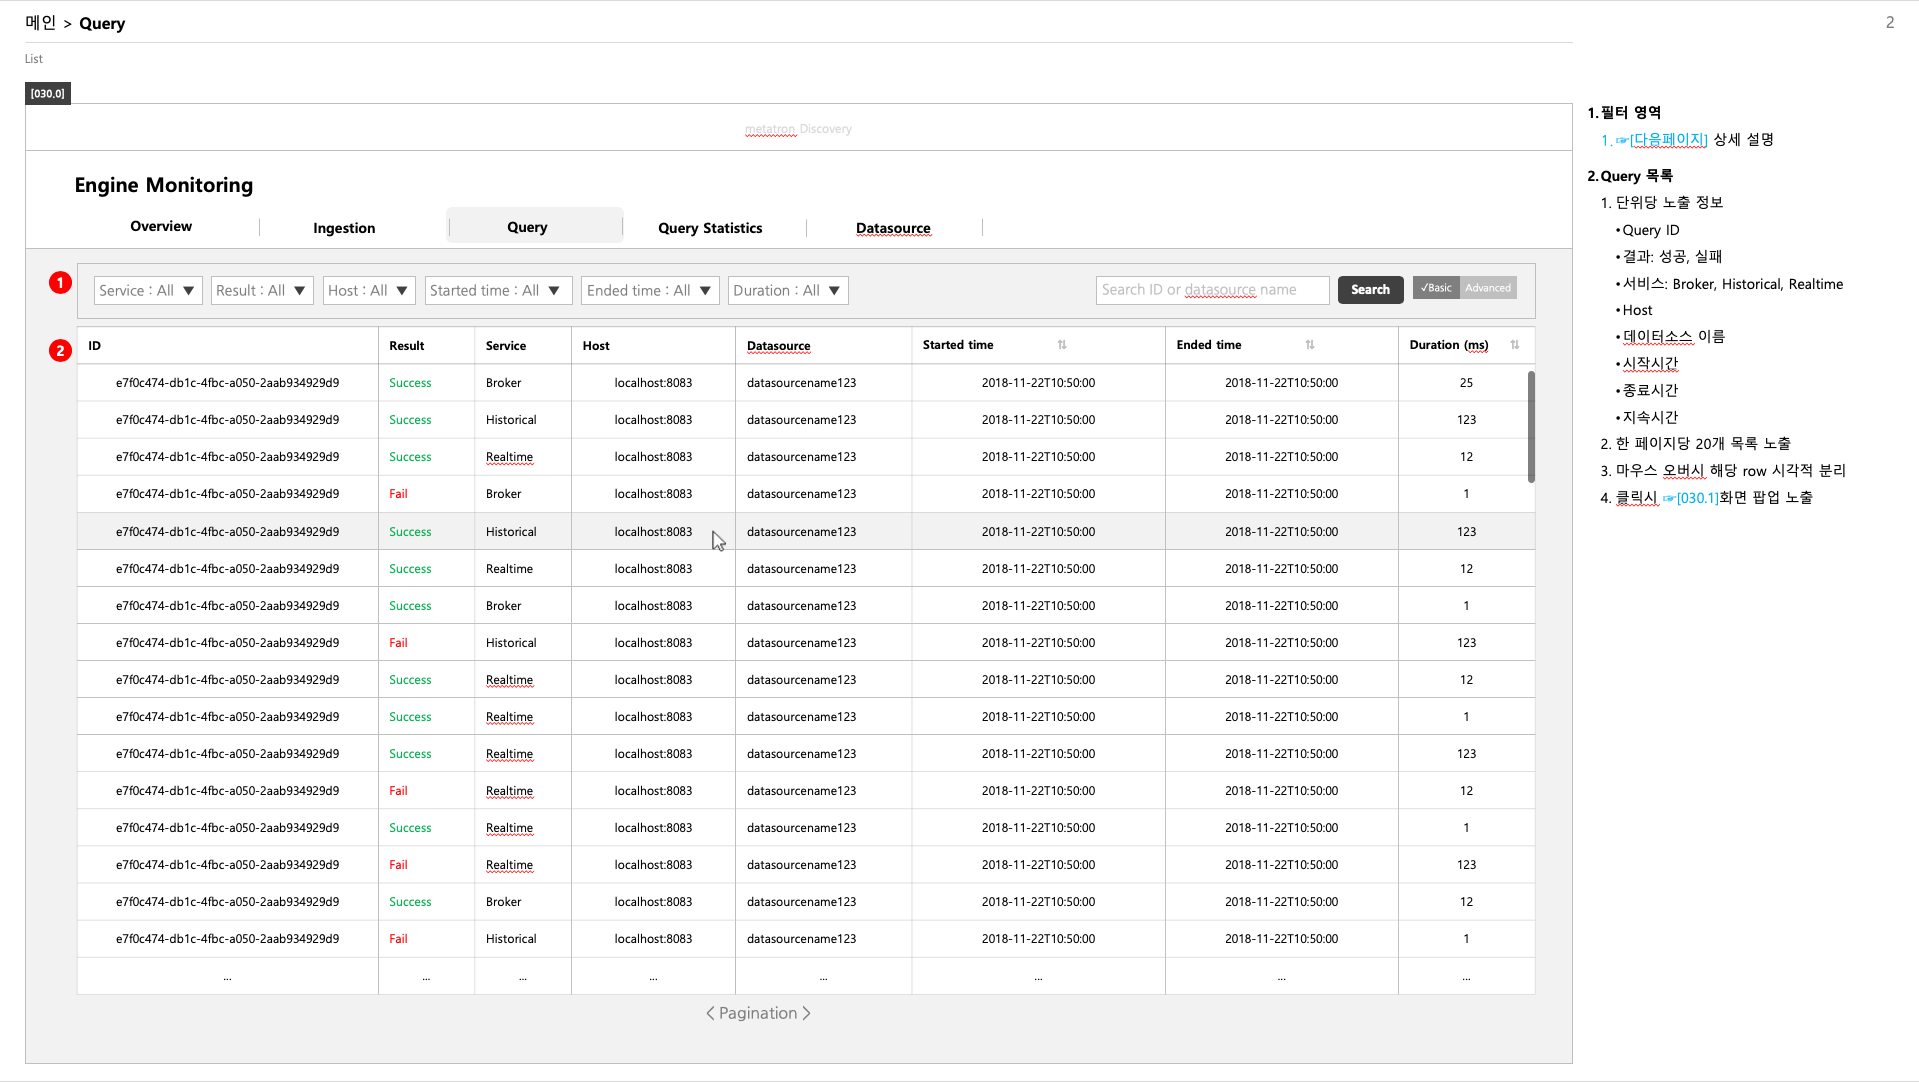Switch to the Query Statistics tab
Screen dimensions: 1919x1082
point(710,228)
